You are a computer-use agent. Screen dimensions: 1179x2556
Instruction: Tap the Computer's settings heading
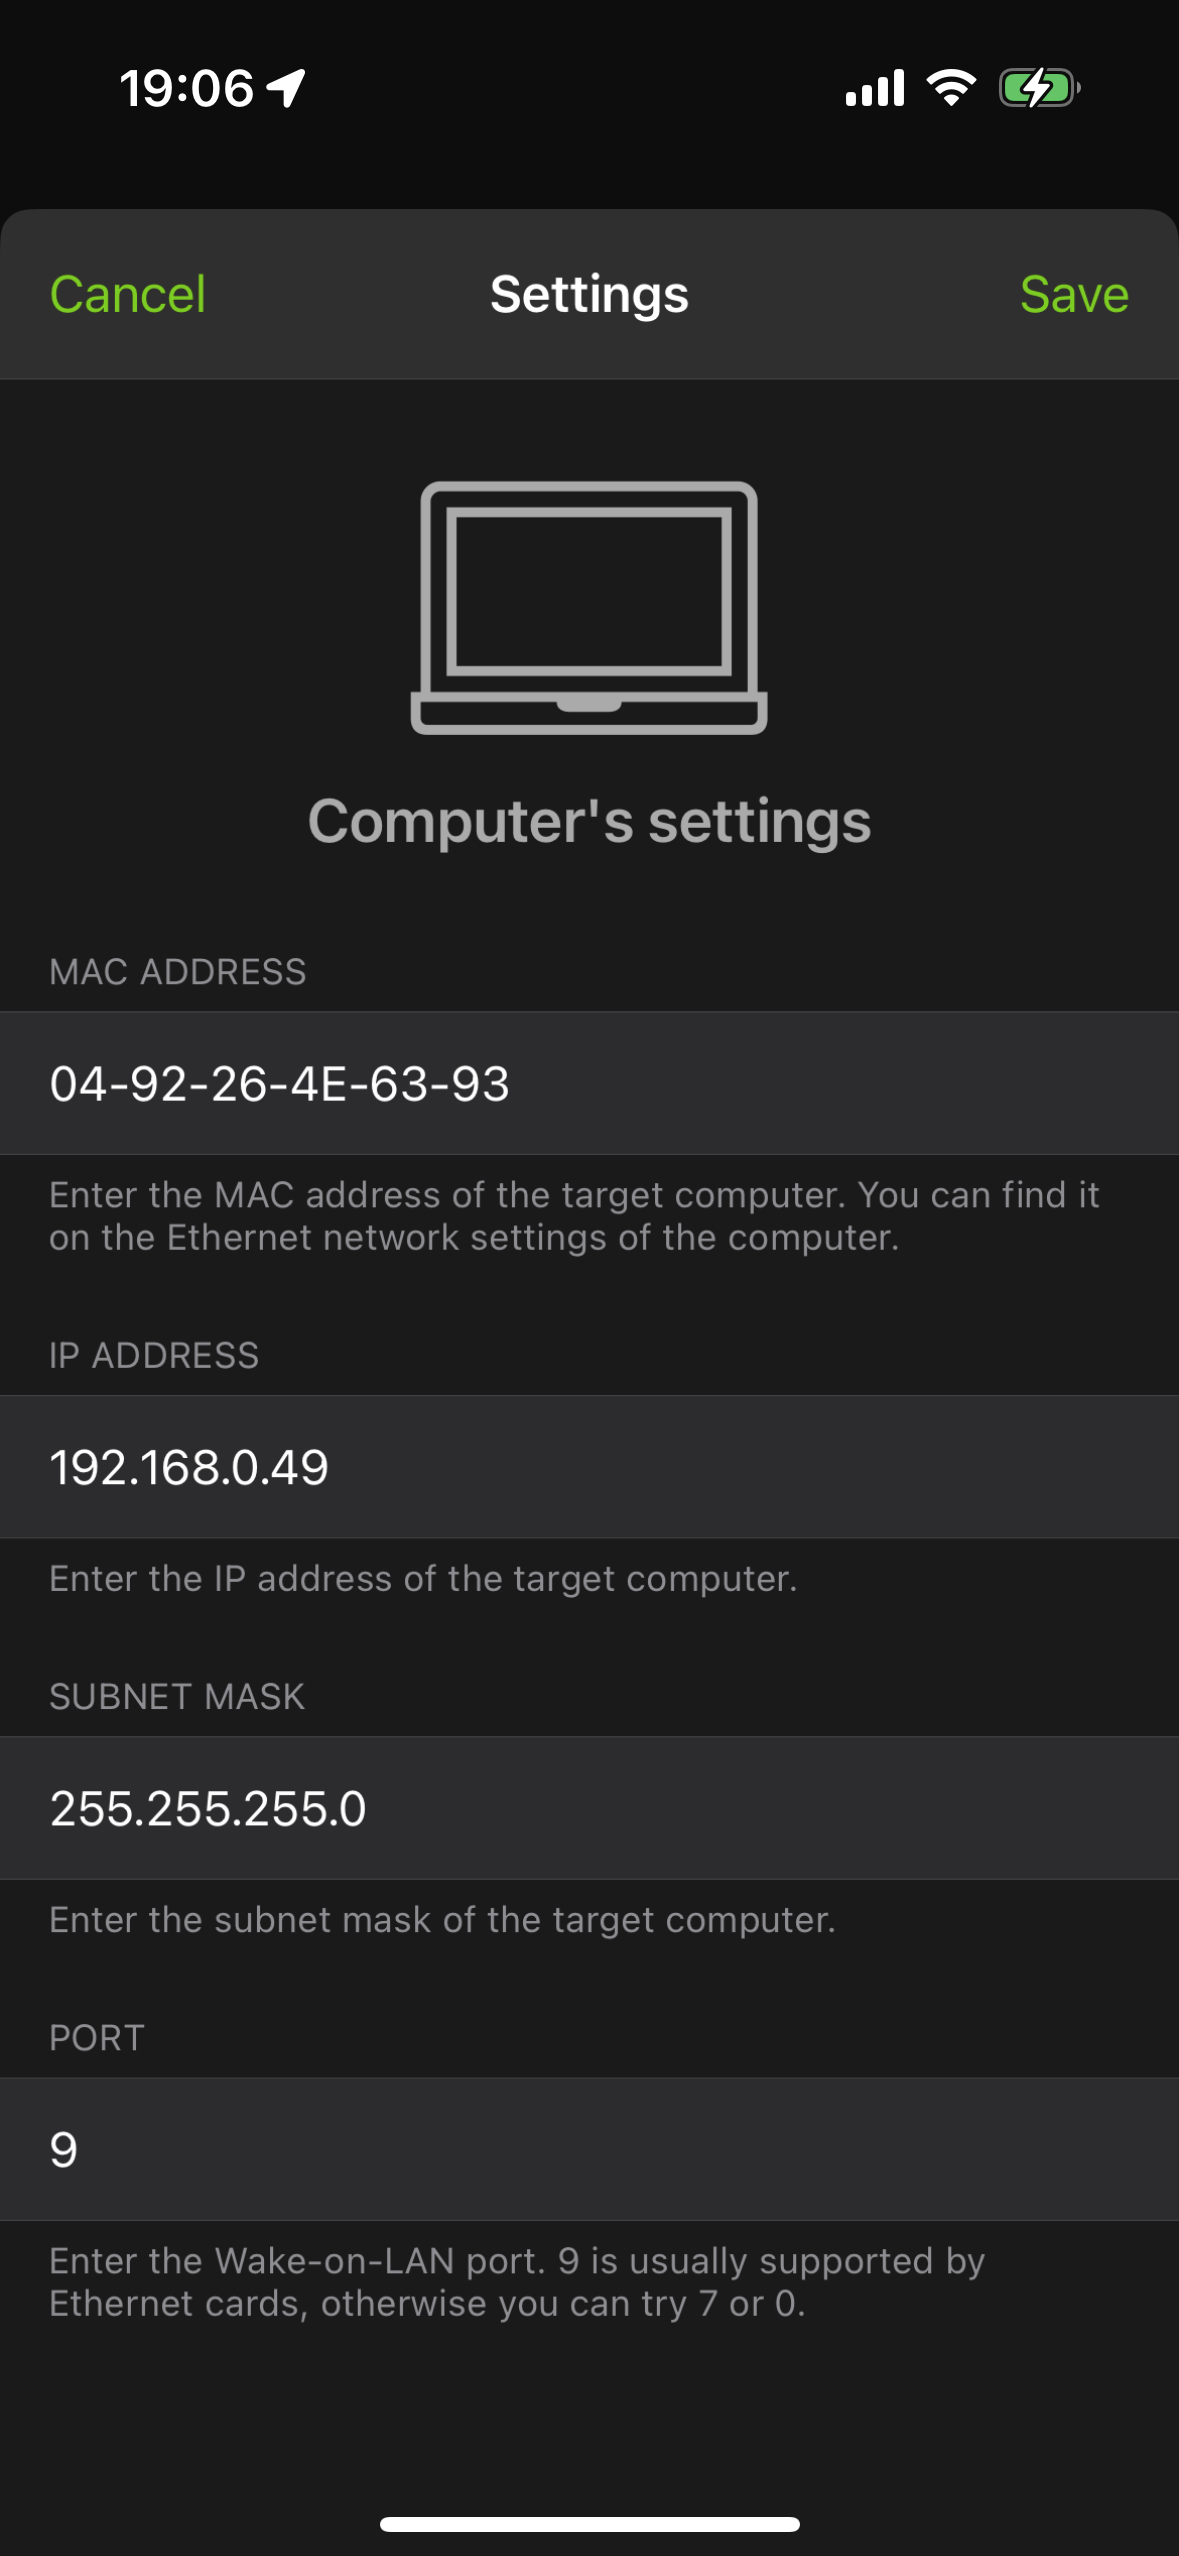tap(589, 821)
